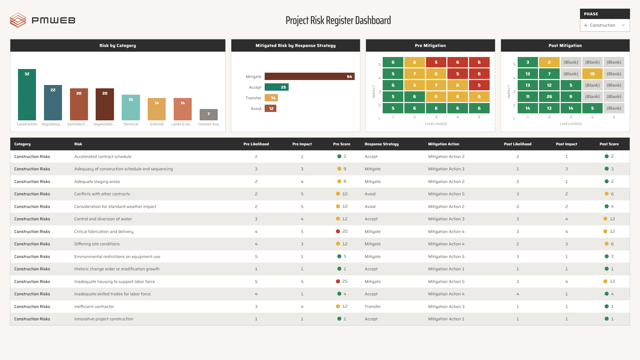Select 'Inefficient contractor' risk row

point(320,306)
